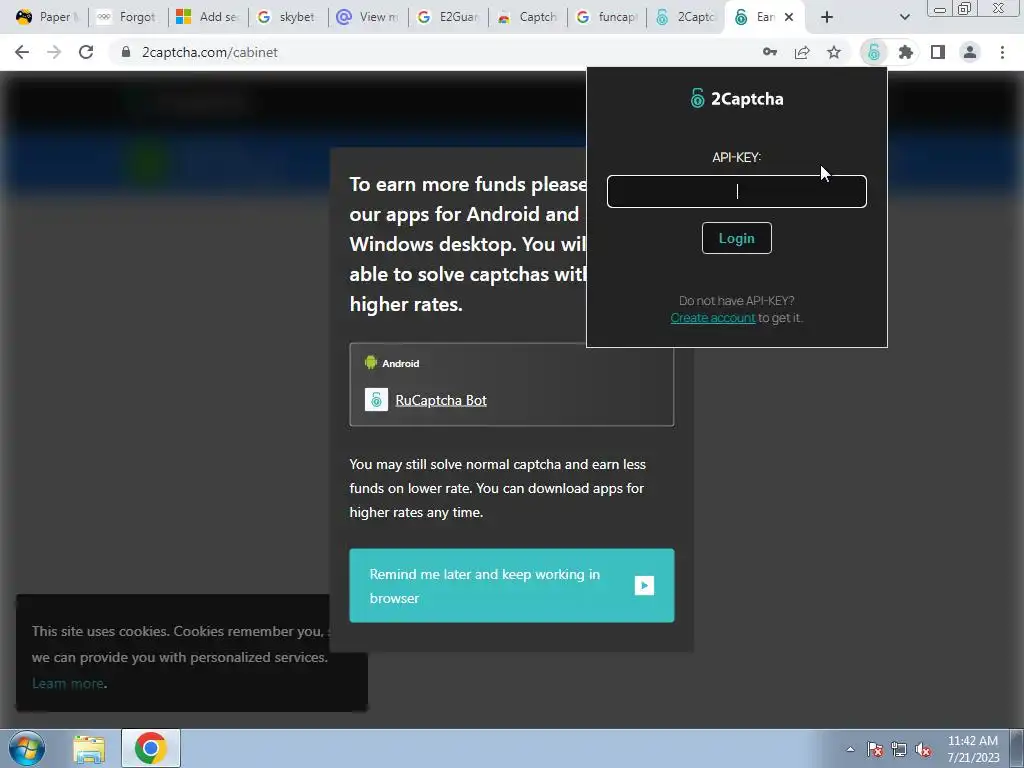Viewport: 1024px width, 768px height.
Task: Click the play arrow on Remind button
Action: [644, 585]
